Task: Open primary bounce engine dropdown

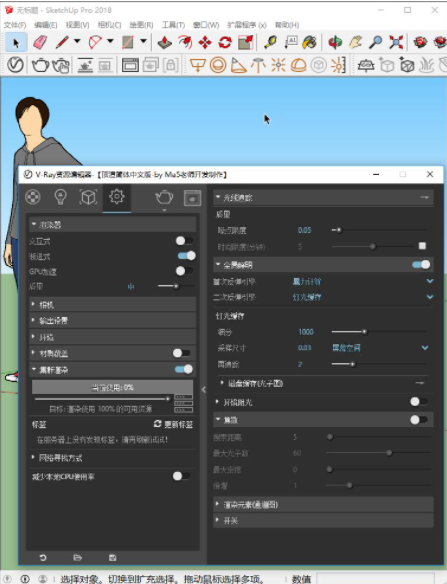Action: click(x=430, y=281)
